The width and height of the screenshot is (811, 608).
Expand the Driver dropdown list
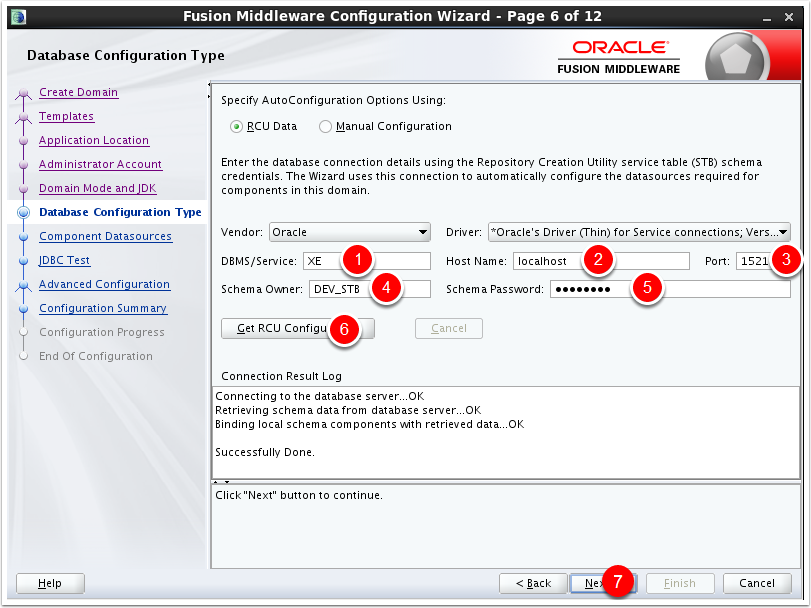point(639,232)
